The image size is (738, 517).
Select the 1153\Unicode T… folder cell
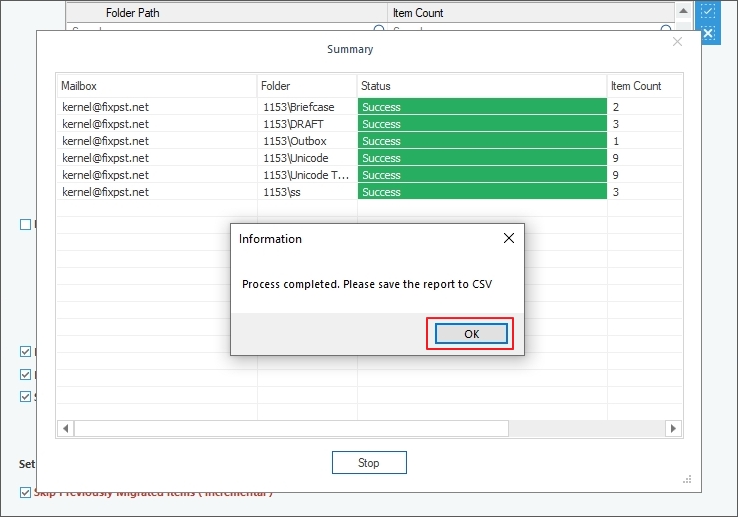307,175
